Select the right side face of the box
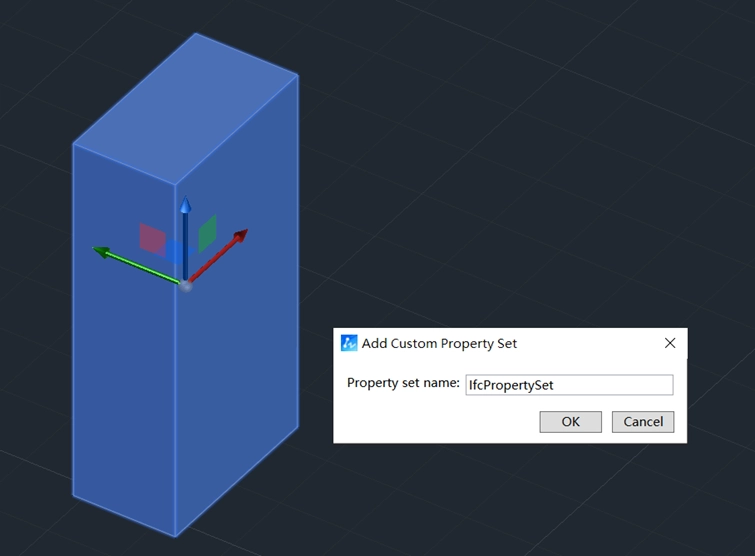 pos(240,380)
